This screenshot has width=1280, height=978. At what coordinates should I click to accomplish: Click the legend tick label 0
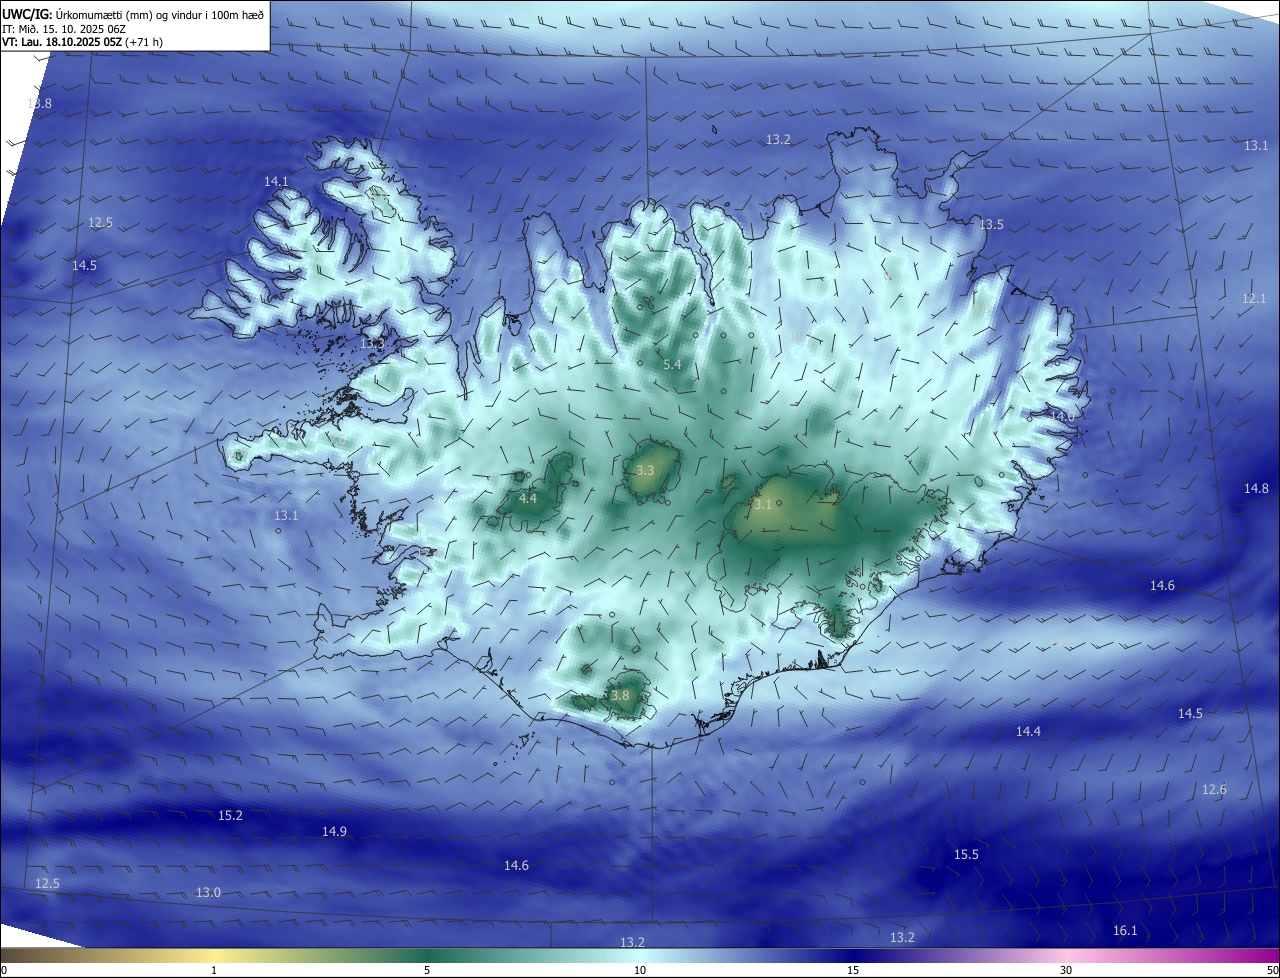pos(4,970)
